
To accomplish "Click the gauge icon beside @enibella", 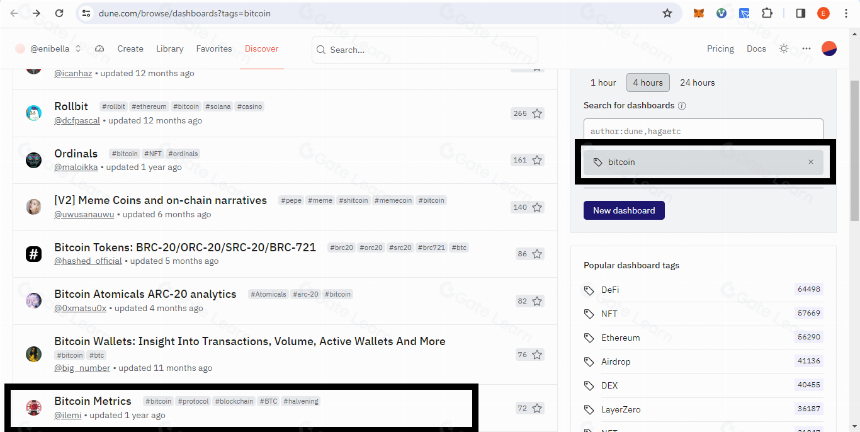I will (99, 49).
